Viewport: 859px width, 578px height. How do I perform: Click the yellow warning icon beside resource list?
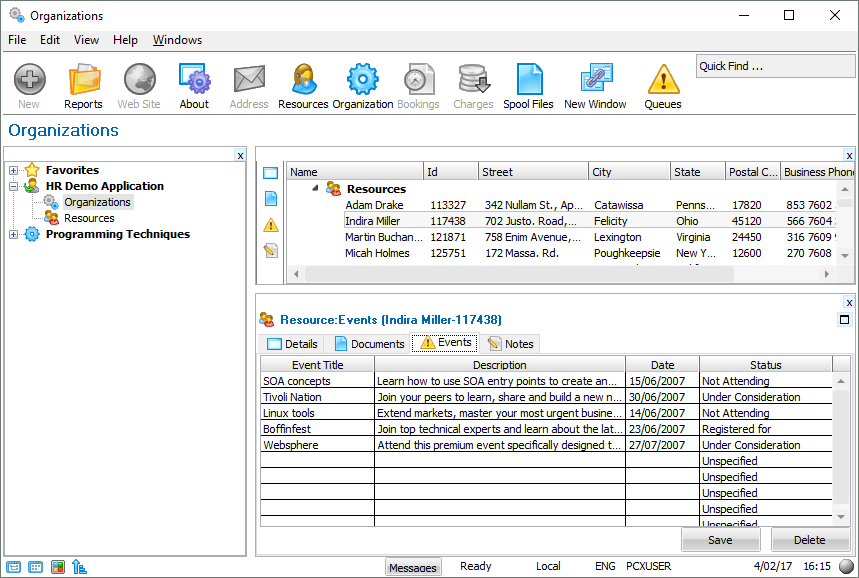pyautogui.click(x=271, y=225)
